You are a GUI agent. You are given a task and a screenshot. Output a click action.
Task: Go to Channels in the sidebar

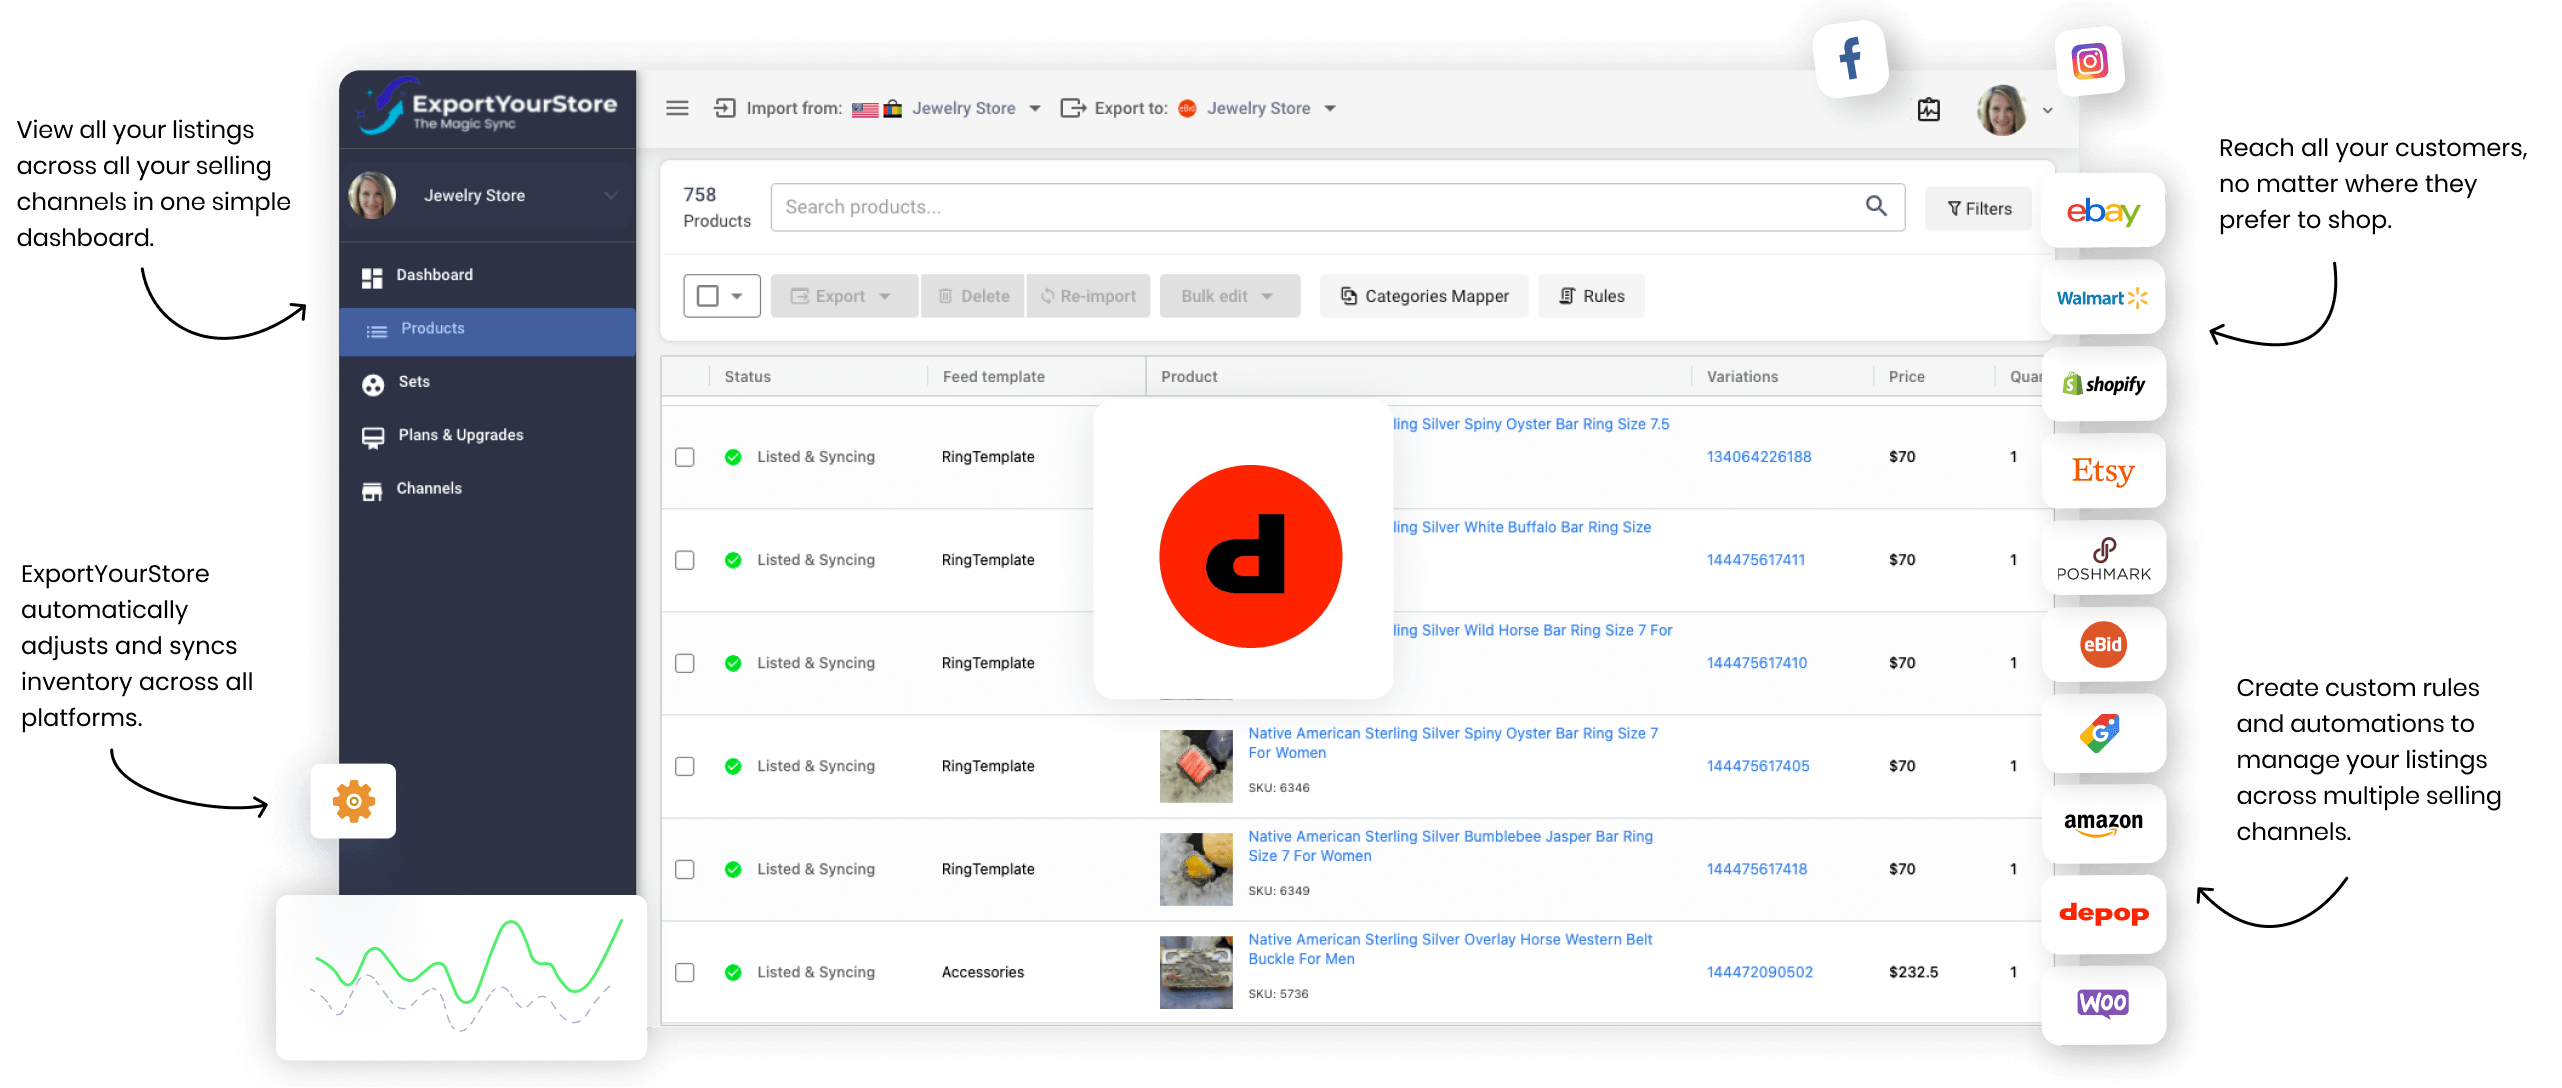tap(428, 488)
